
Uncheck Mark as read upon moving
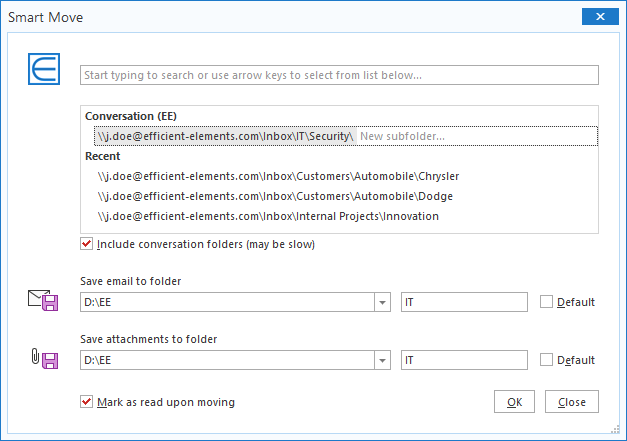(x=86, y=402)
